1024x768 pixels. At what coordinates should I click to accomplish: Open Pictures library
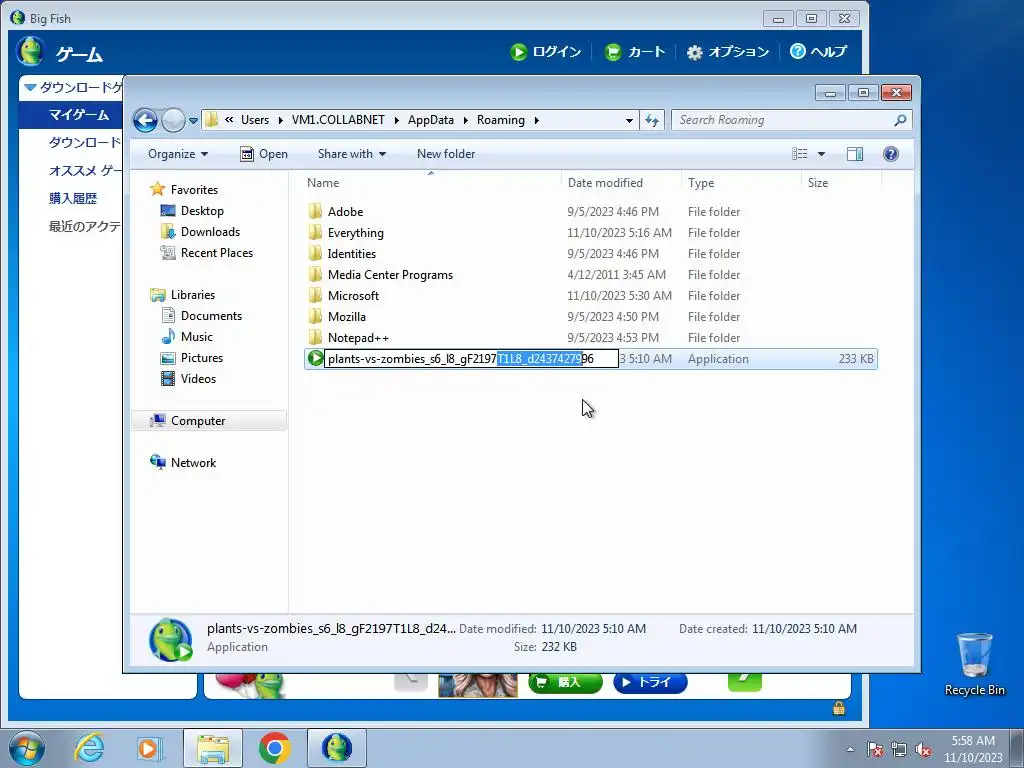point(202,357)
